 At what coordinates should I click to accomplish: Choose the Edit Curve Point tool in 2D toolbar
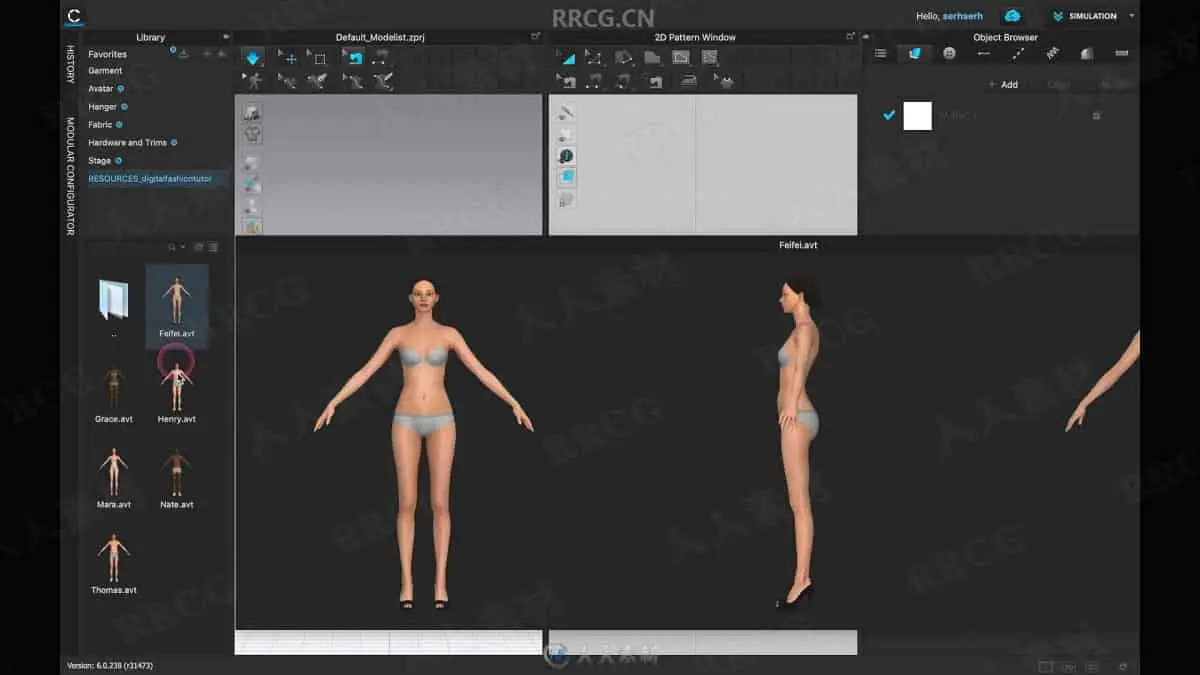(594, 58)
